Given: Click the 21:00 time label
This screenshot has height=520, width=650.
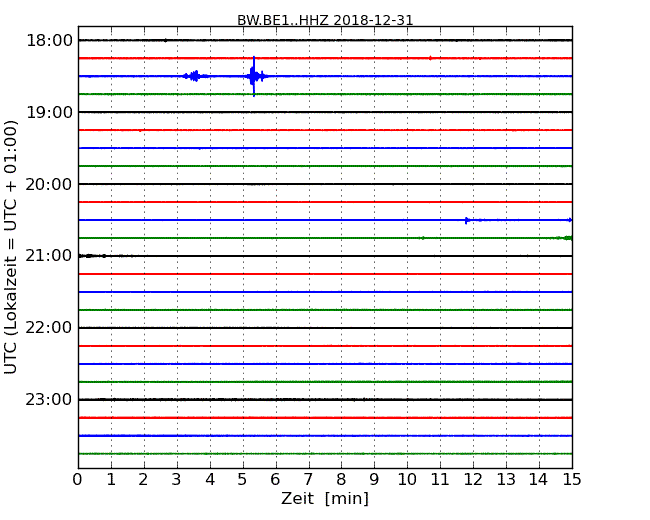Looking at the screenshot, I should 49,256.
